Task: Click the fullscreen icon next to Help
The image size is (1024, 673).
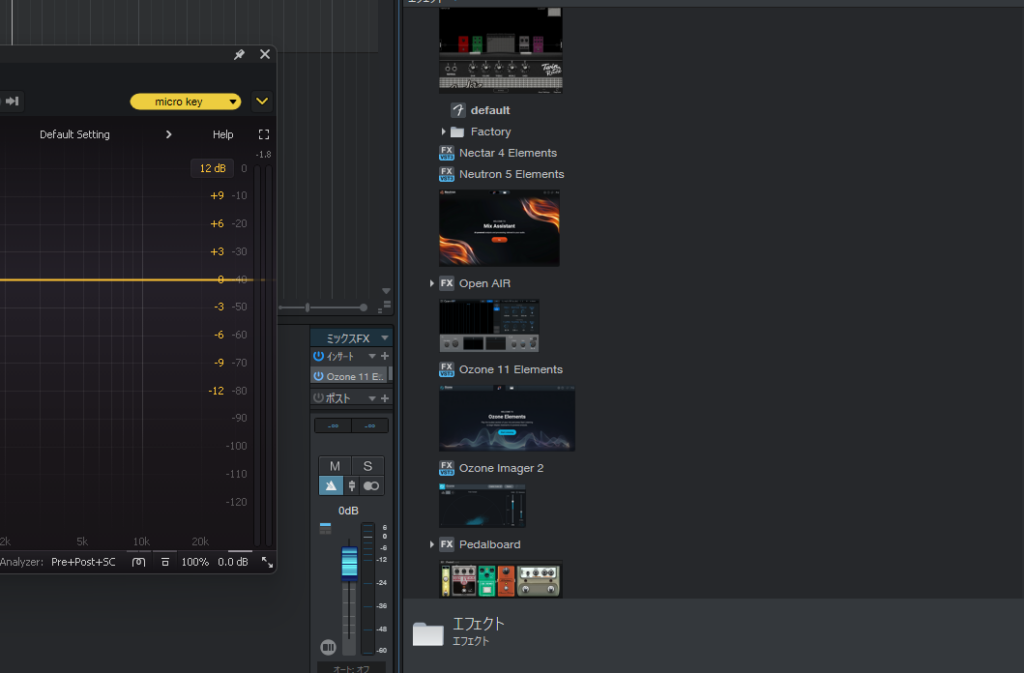Action: [263, 134]
